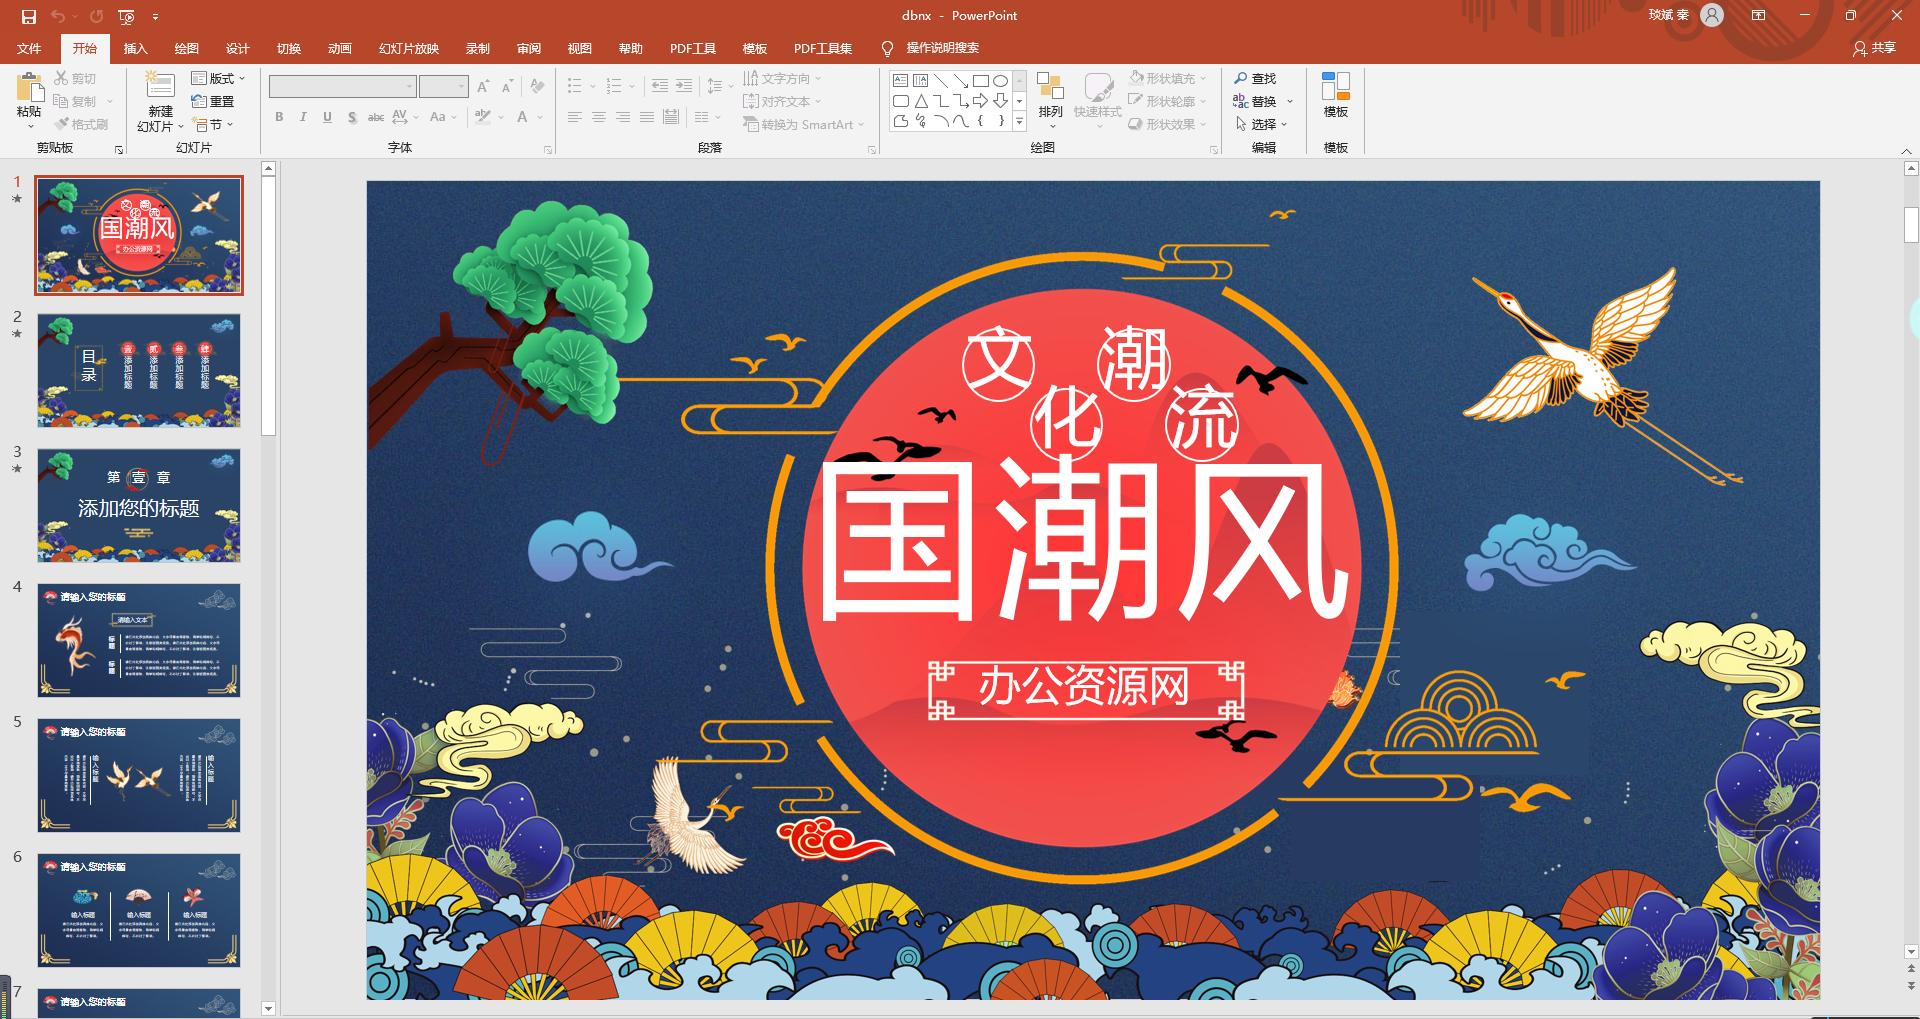Image resolution: width=1920 pixels, height=1019 pixels.
Task: Start slideshow from quick access toolbar icon
Action: (126, 16)
